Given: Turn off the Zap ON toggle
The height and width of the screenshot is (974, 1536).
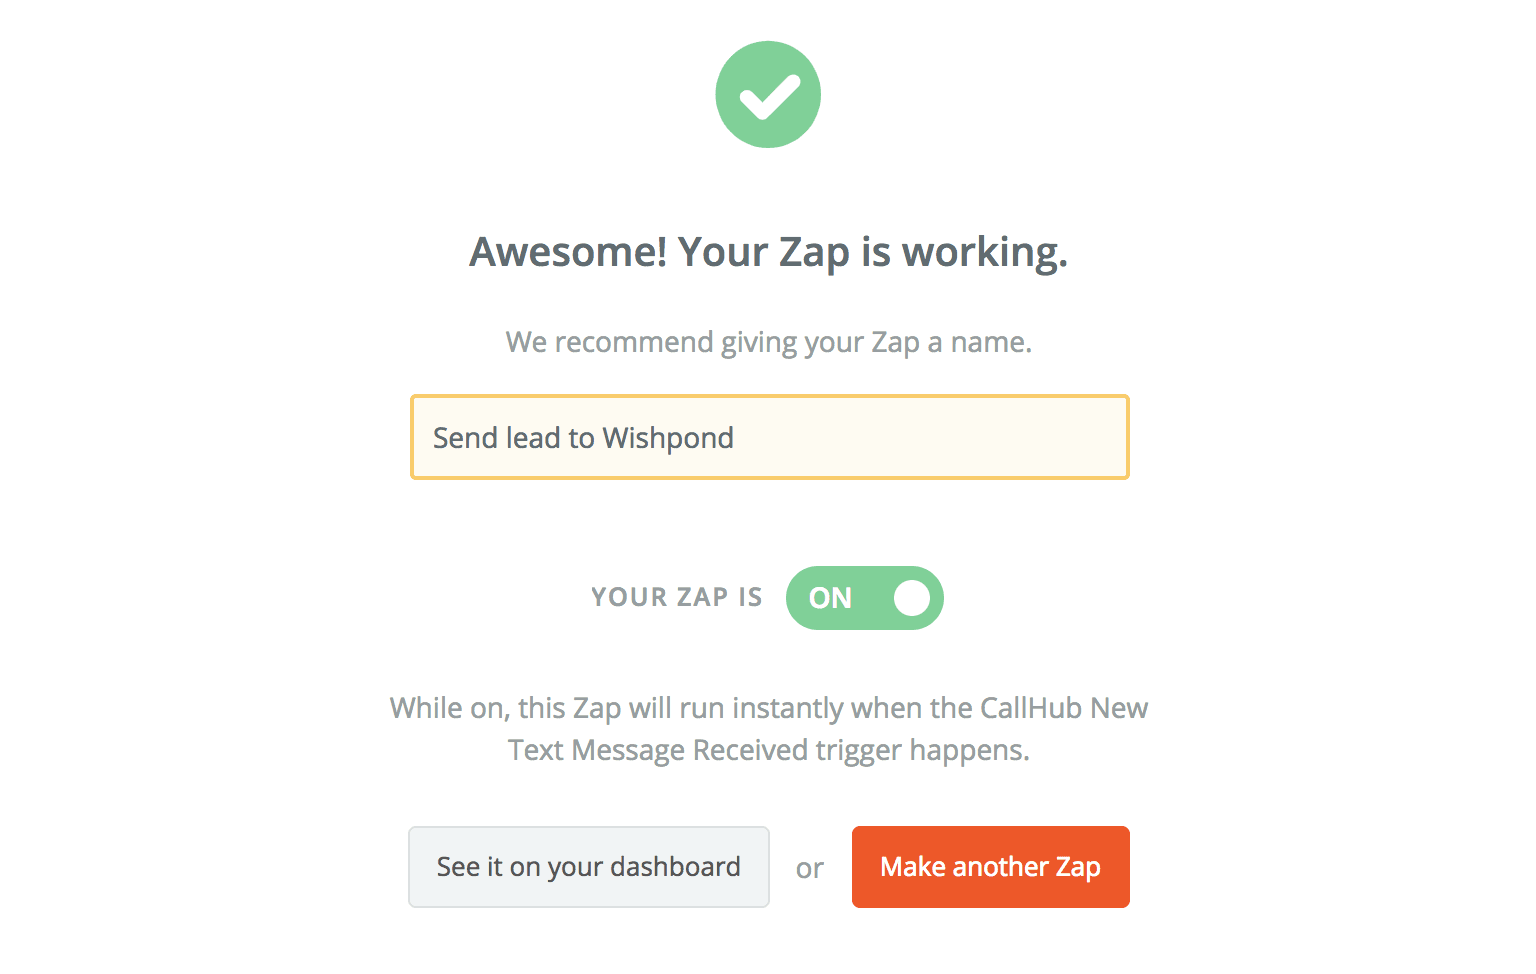Looking at the screenshot, I should (x=864, y=598).
